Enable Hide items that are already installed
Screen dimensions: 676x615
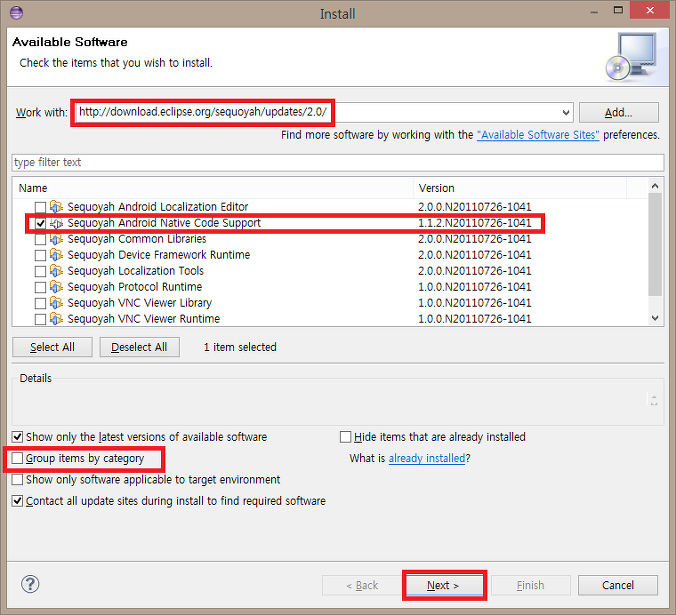click(x=345, y=437)
